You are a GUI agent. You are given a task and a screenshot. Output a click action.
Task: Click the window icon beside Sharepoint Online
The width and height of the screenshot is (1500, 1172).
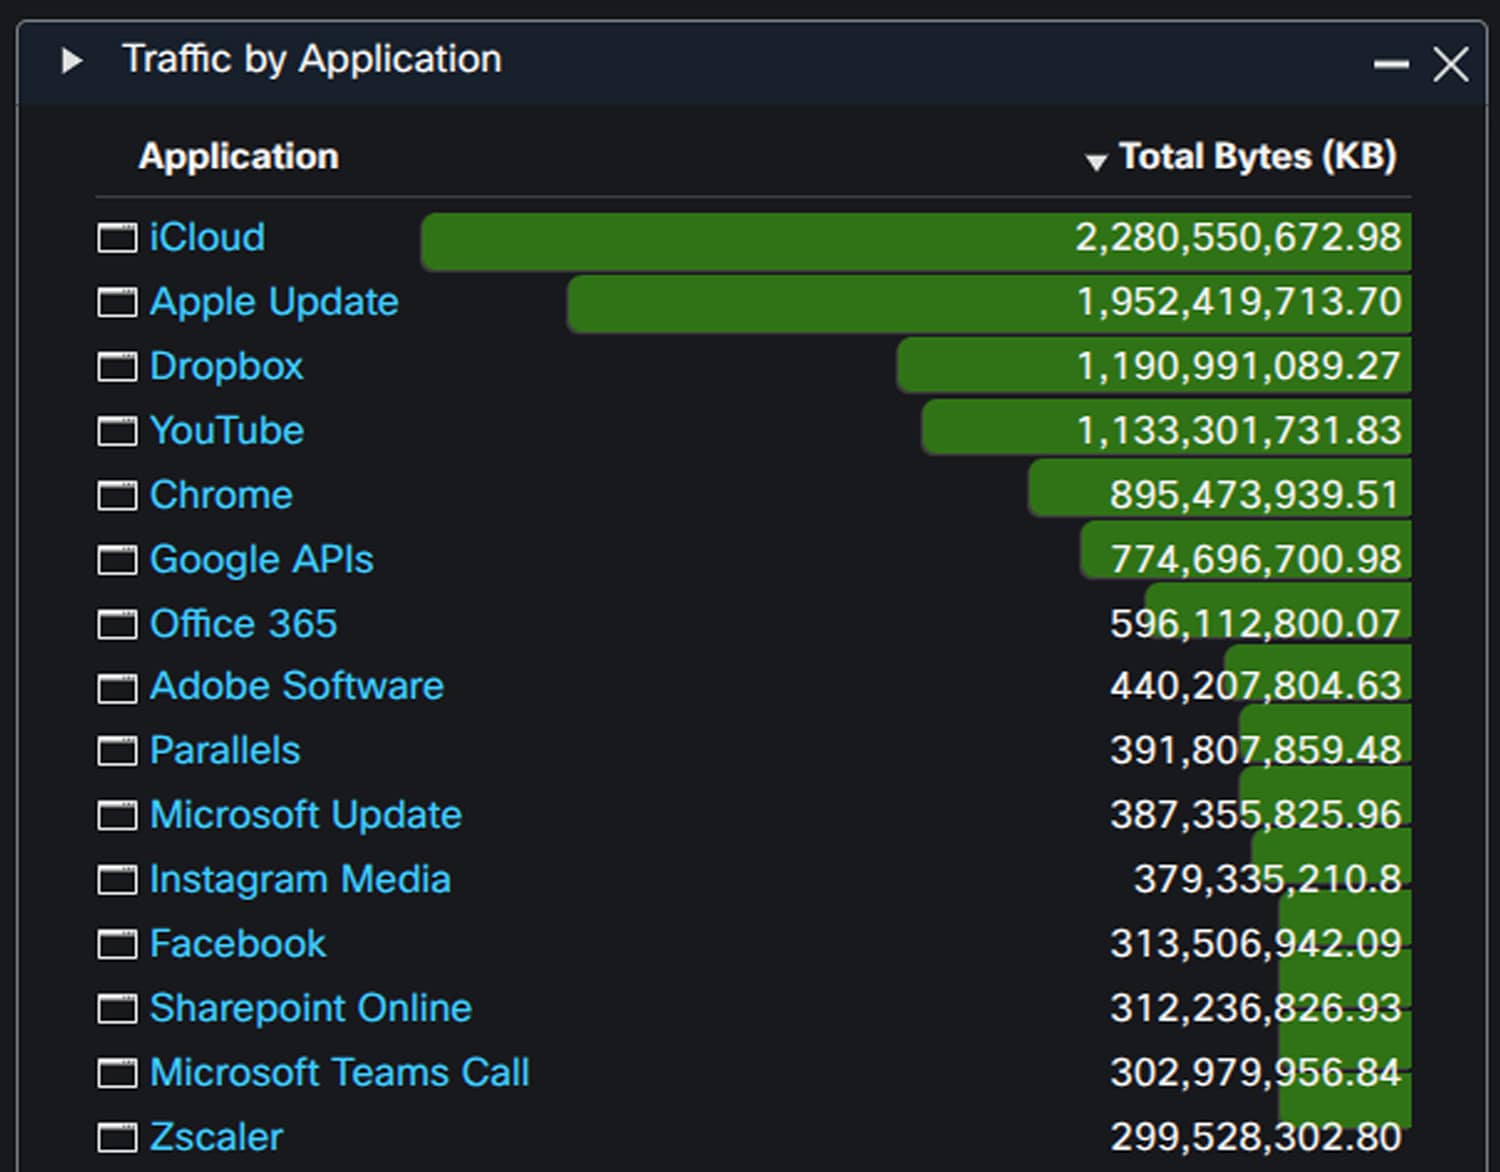[x=117, y=1009]
